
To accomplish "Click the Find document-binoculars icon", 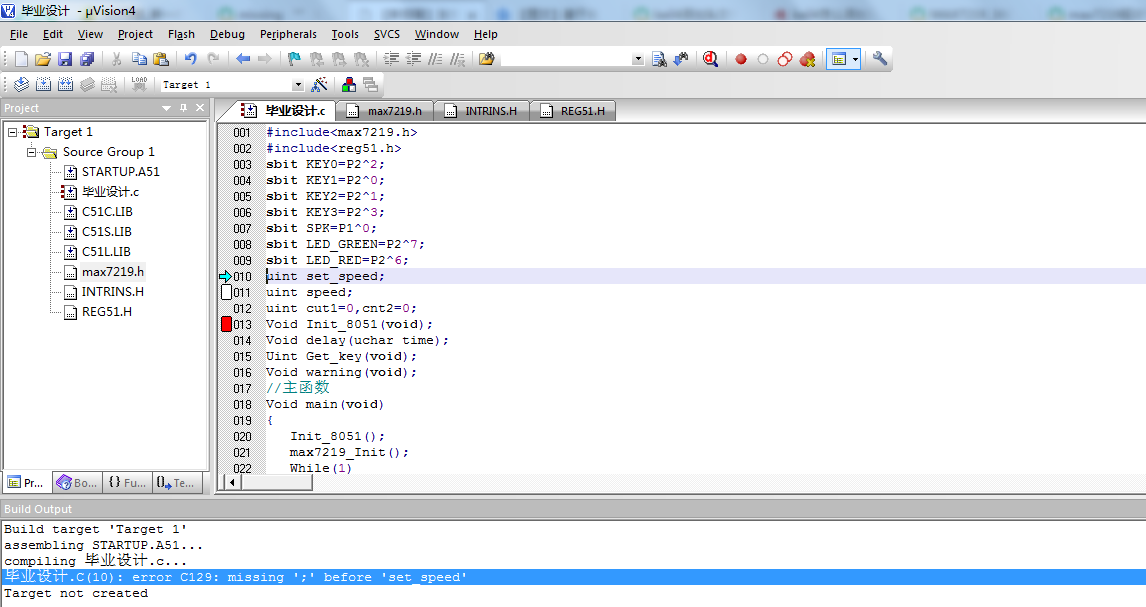I will click(659, 59).
